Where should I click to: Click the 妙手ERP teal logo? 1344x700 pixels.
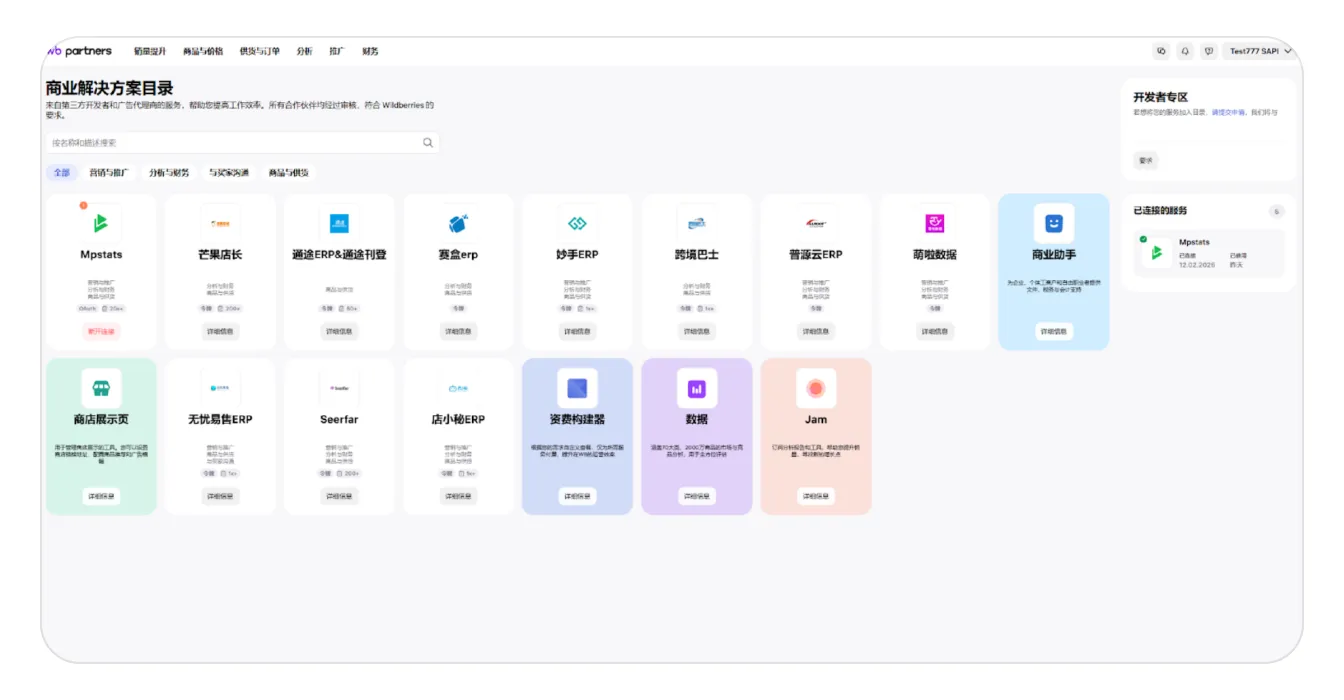click(x=577, y=223)
